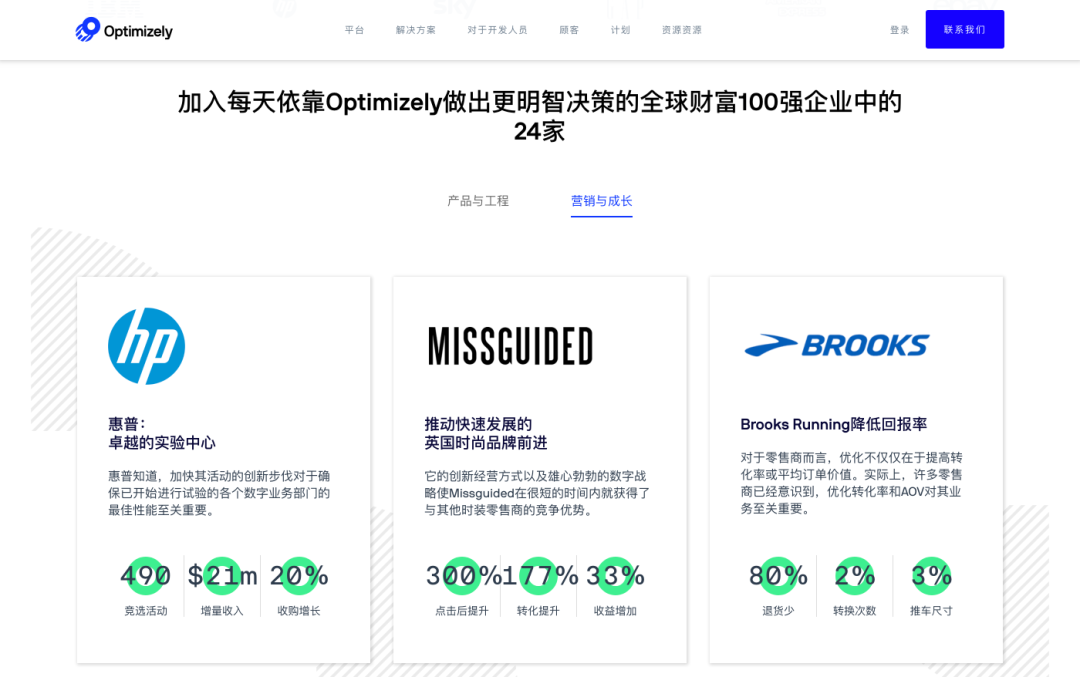Open the 惠普: 卓越的实验中心 heading
The image size is (1080, 677).
point(162,433)
